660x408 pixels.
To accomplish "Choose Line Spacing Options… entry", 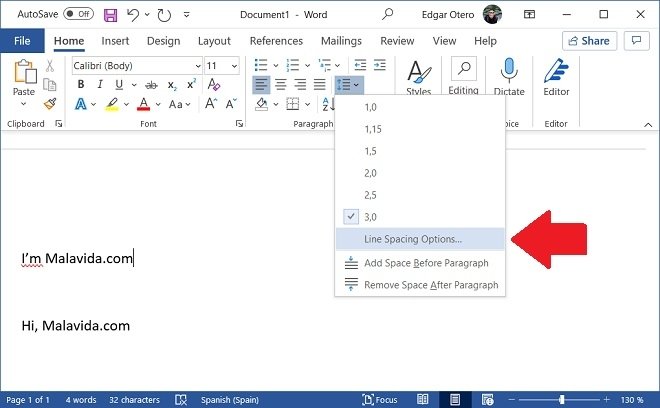I will pos(420,239).
